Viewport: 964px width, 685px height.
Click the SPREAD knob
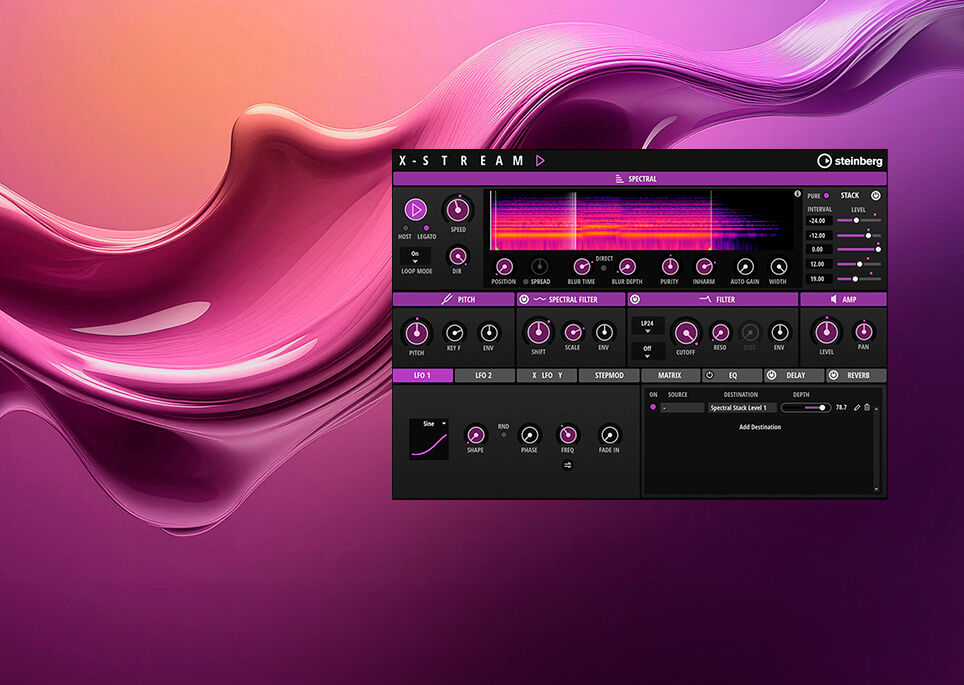click(540, 267)
